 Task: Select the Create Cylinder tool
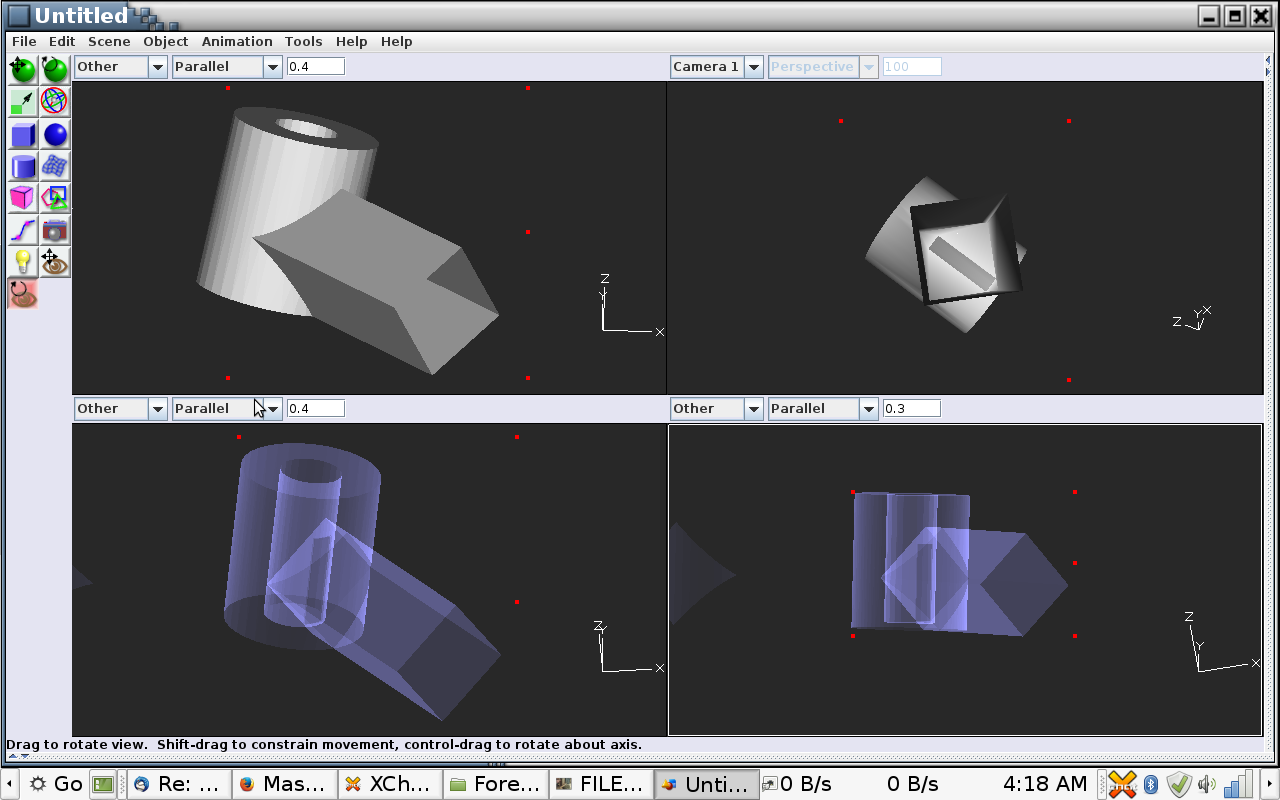click(x=23, y=166)
